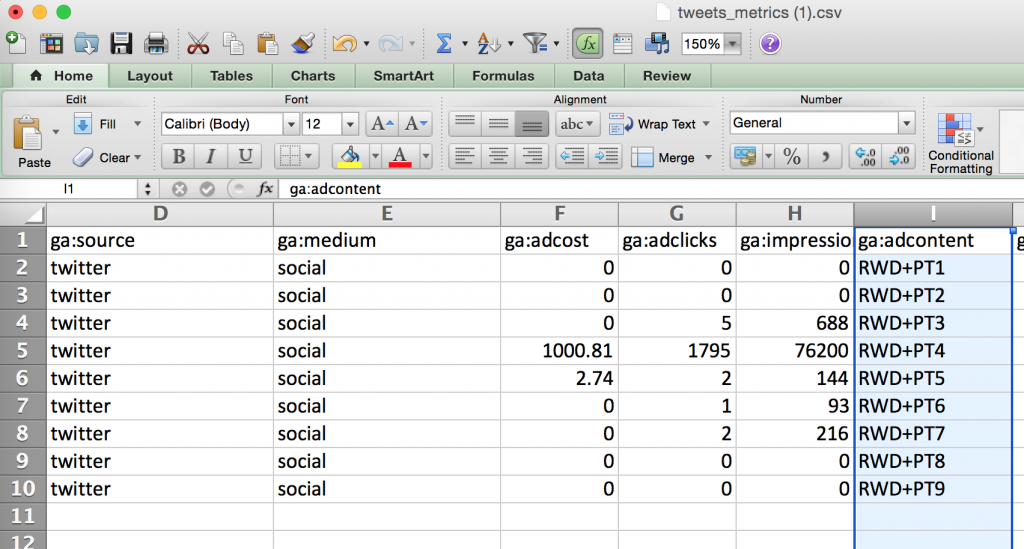
Task: Click the Copy icon
Action: pyautogui.click(x=232, y=44)
